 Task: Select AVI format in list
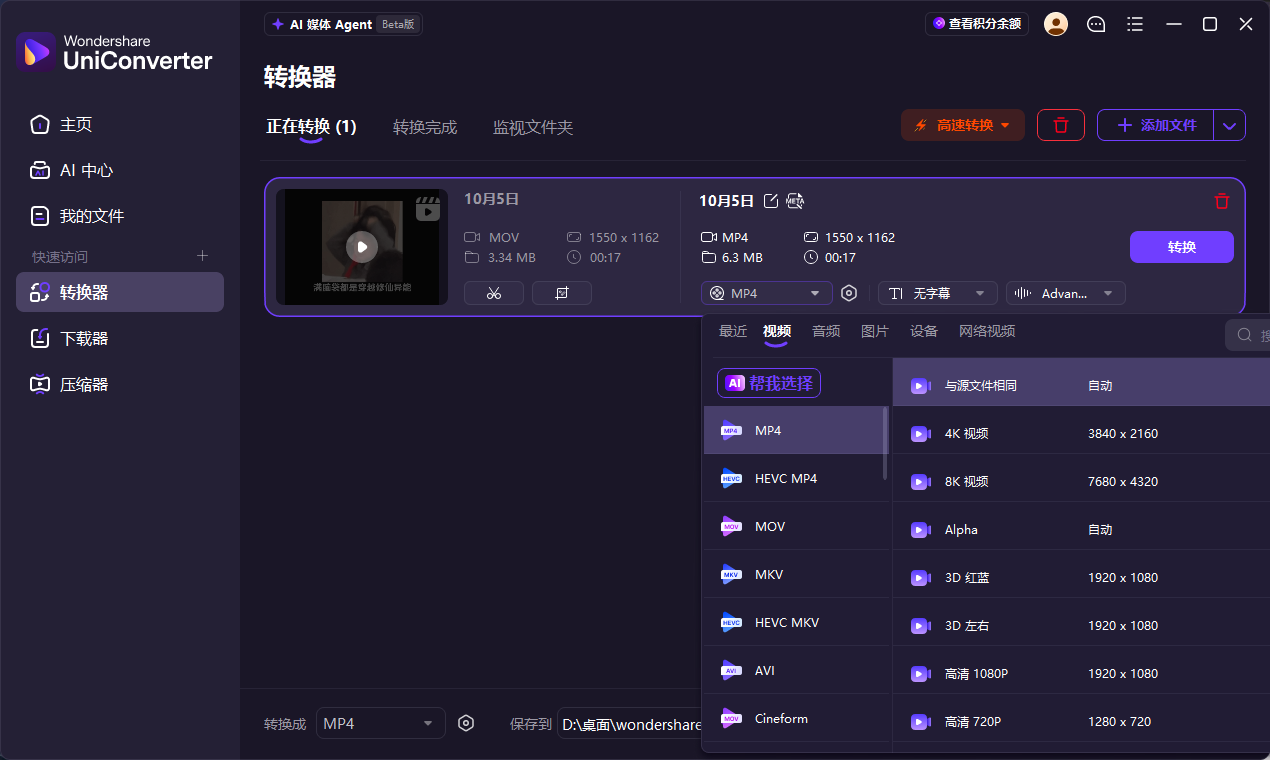click(794, 670)
